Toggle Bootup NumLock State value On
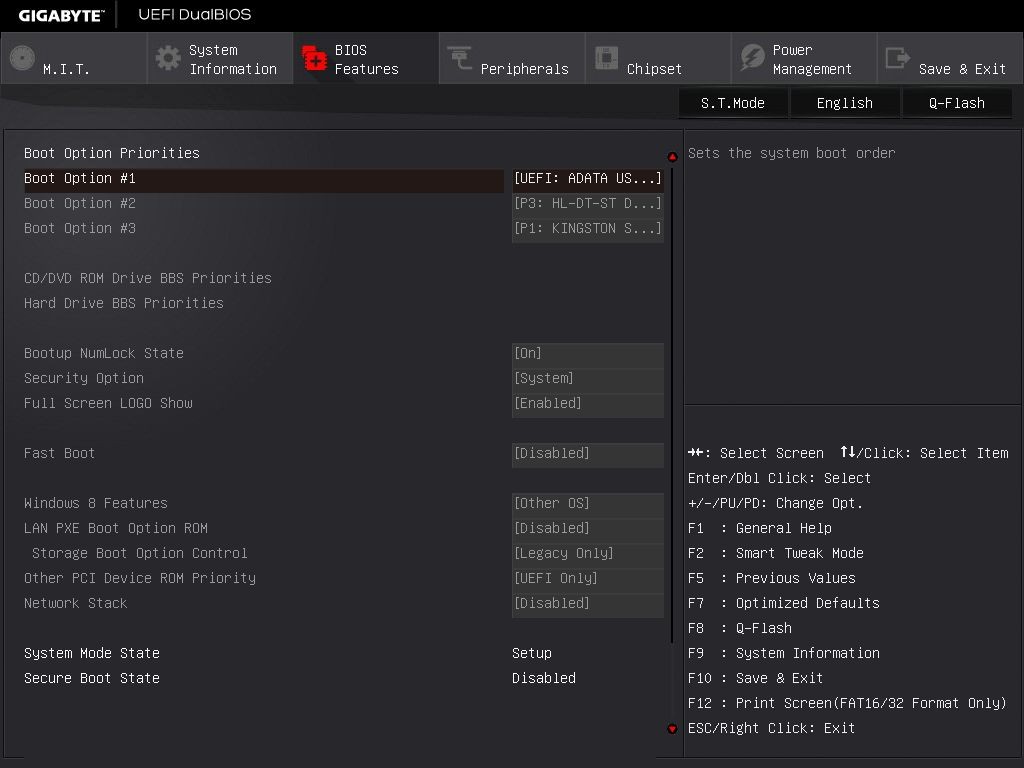The image size is (1024, 768). pos(587,353)
